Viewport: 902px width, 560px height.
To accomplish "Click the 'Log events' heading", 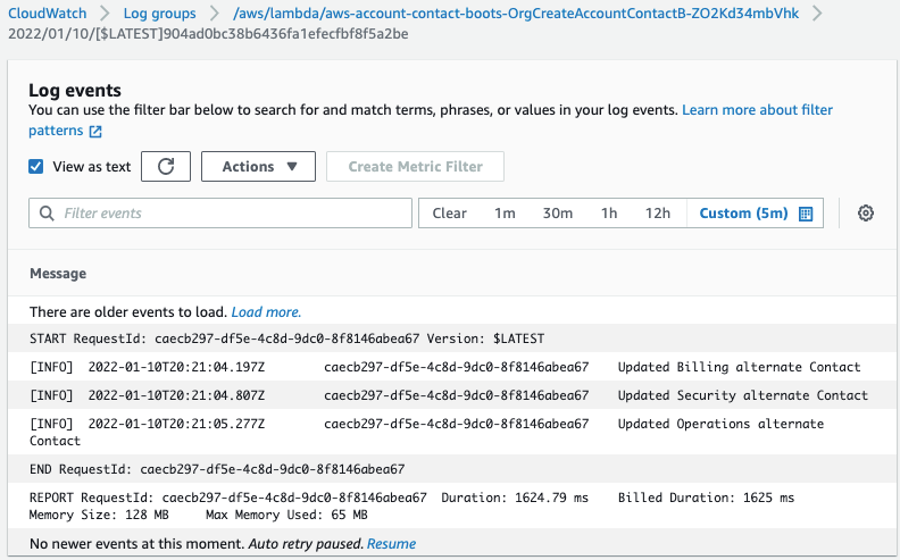I will (x=75, y=90).
